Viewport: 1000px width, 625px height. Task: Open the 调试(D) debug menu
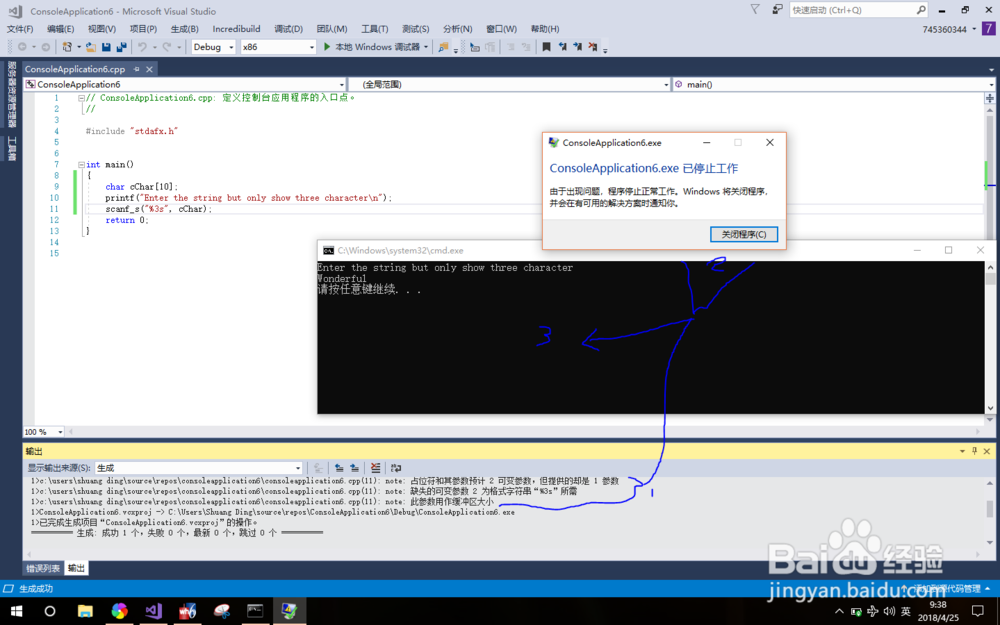coord(288,29)
